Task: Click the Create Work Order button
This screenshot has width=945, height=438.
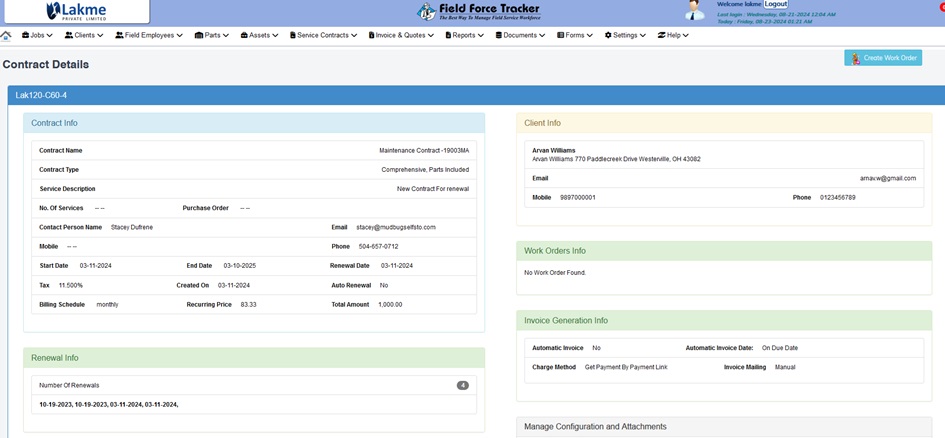Action: (x=883, y=58)
